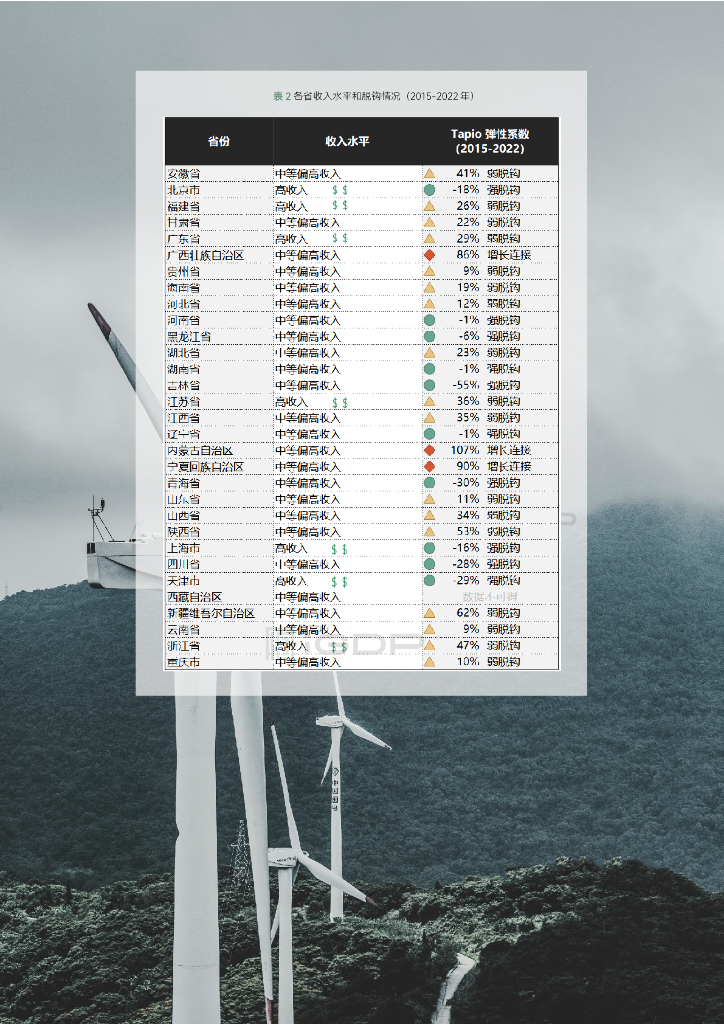Click the 数据不可得 text in 西藏 row
724x1024 pixels.
[490, 597]
